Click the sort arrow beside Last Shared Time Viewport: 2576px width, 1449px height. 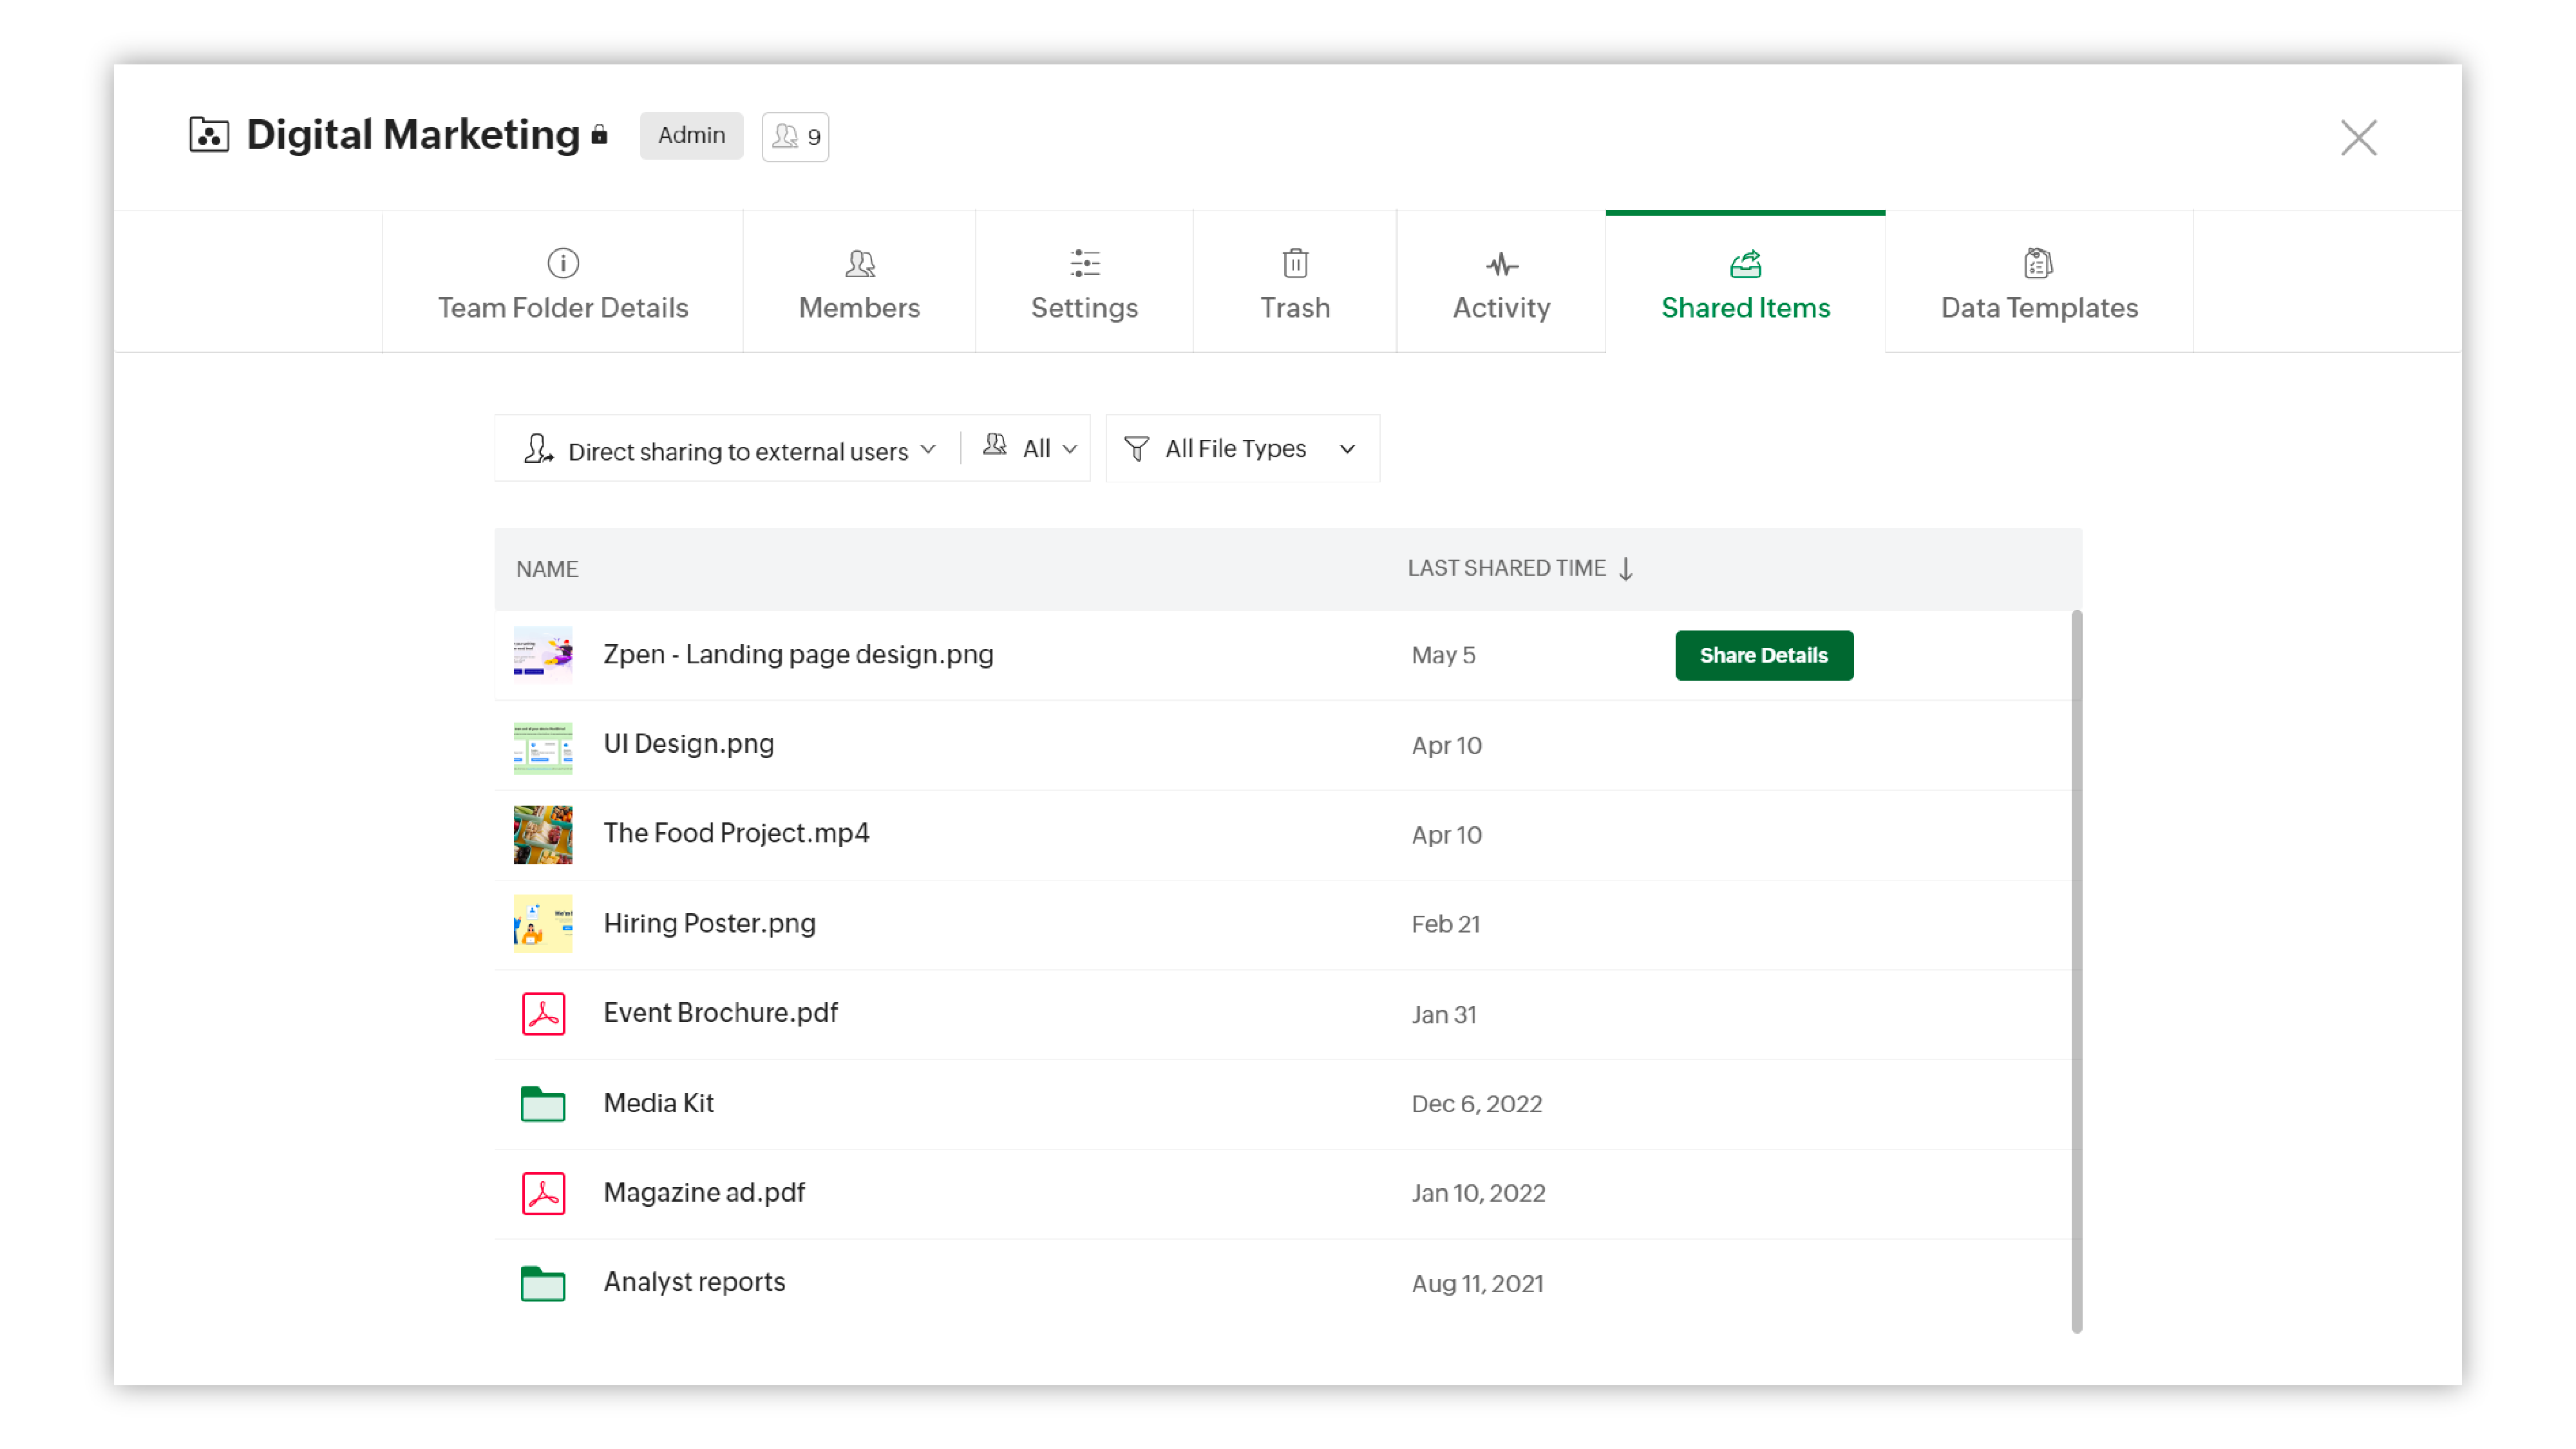point(1626,569)
